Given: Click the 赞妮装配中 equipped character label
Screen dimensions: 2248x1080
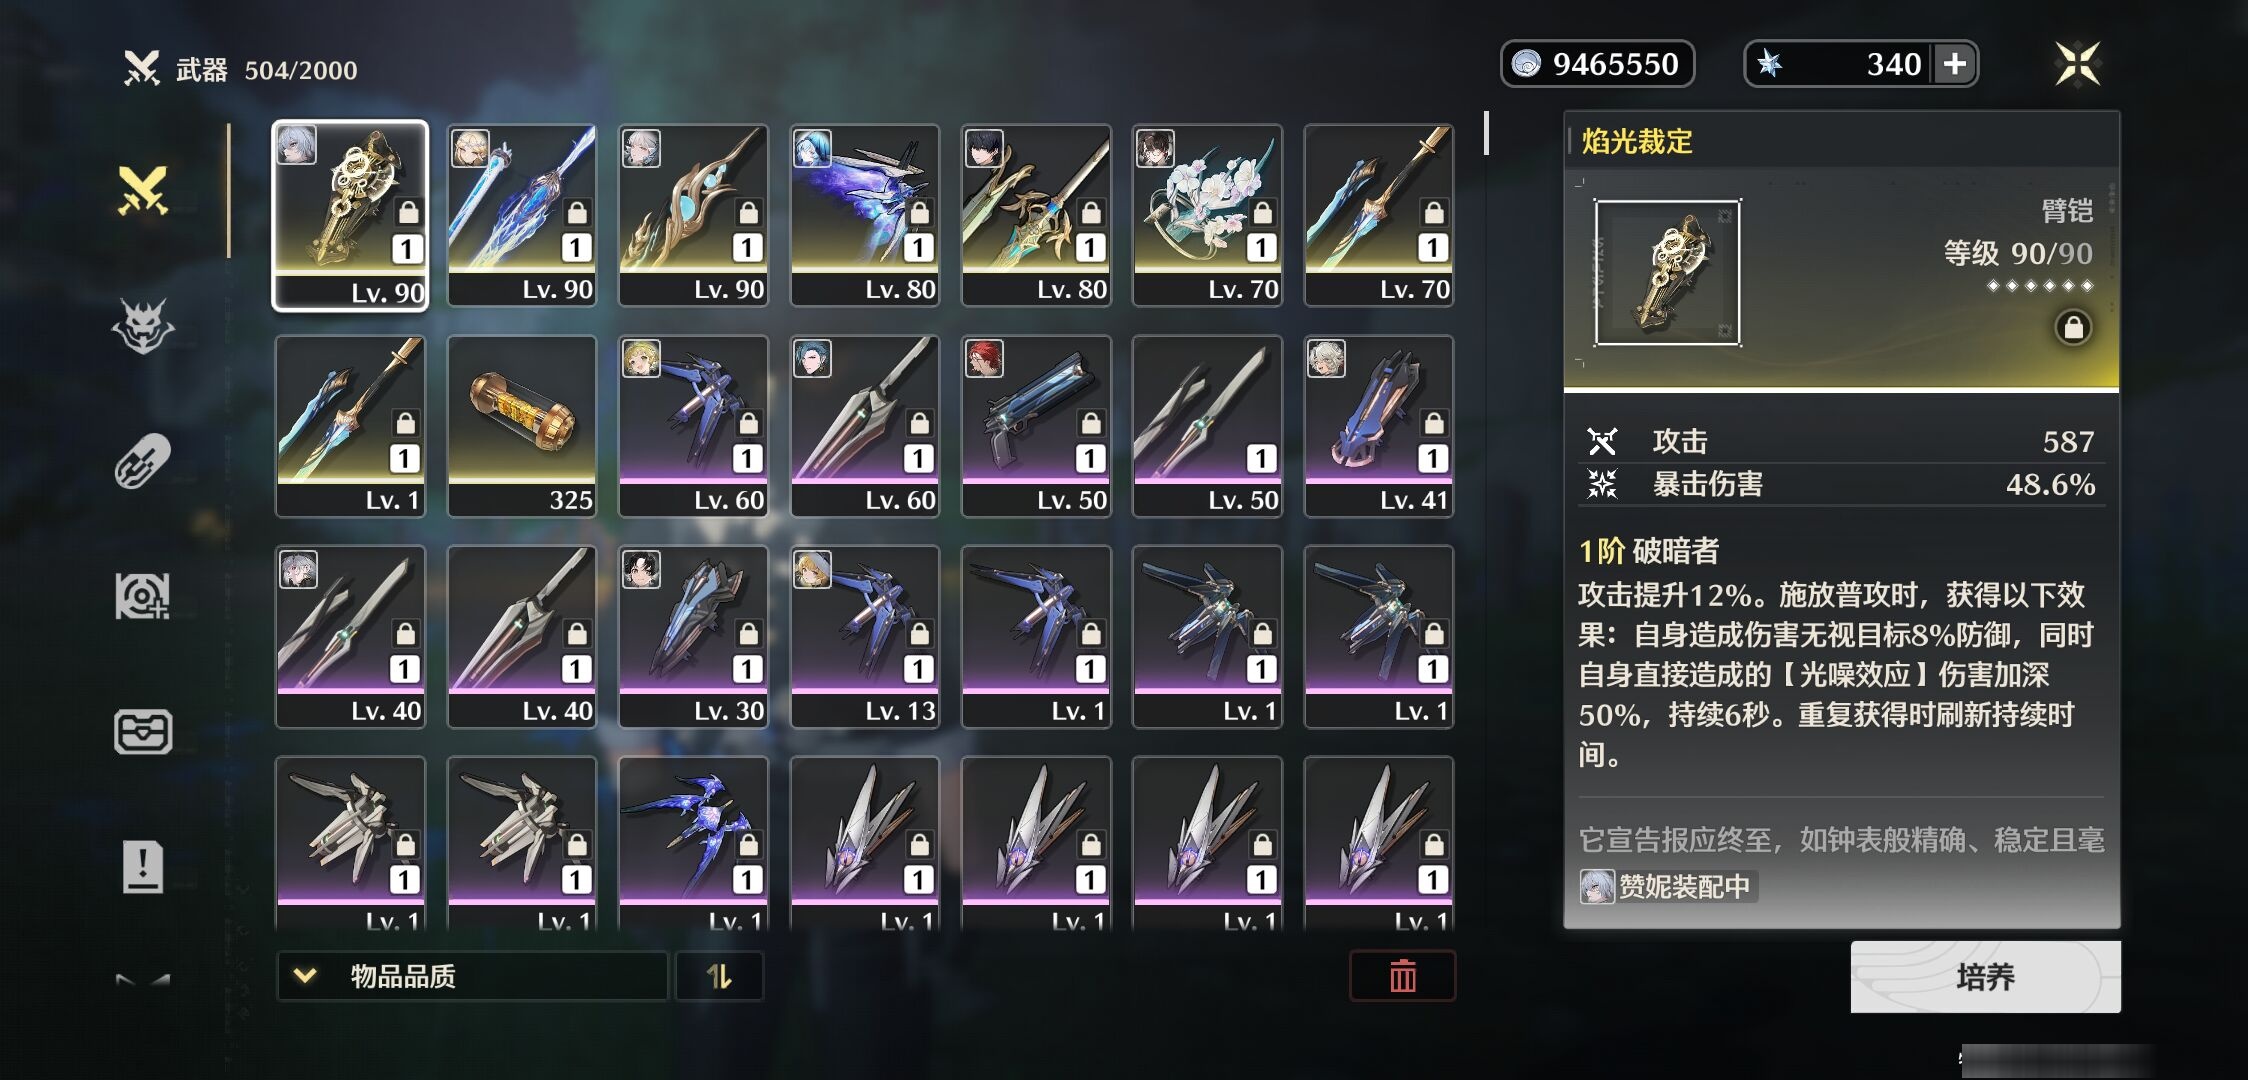Looking at the screenshot, I should tap(1668, 886).
